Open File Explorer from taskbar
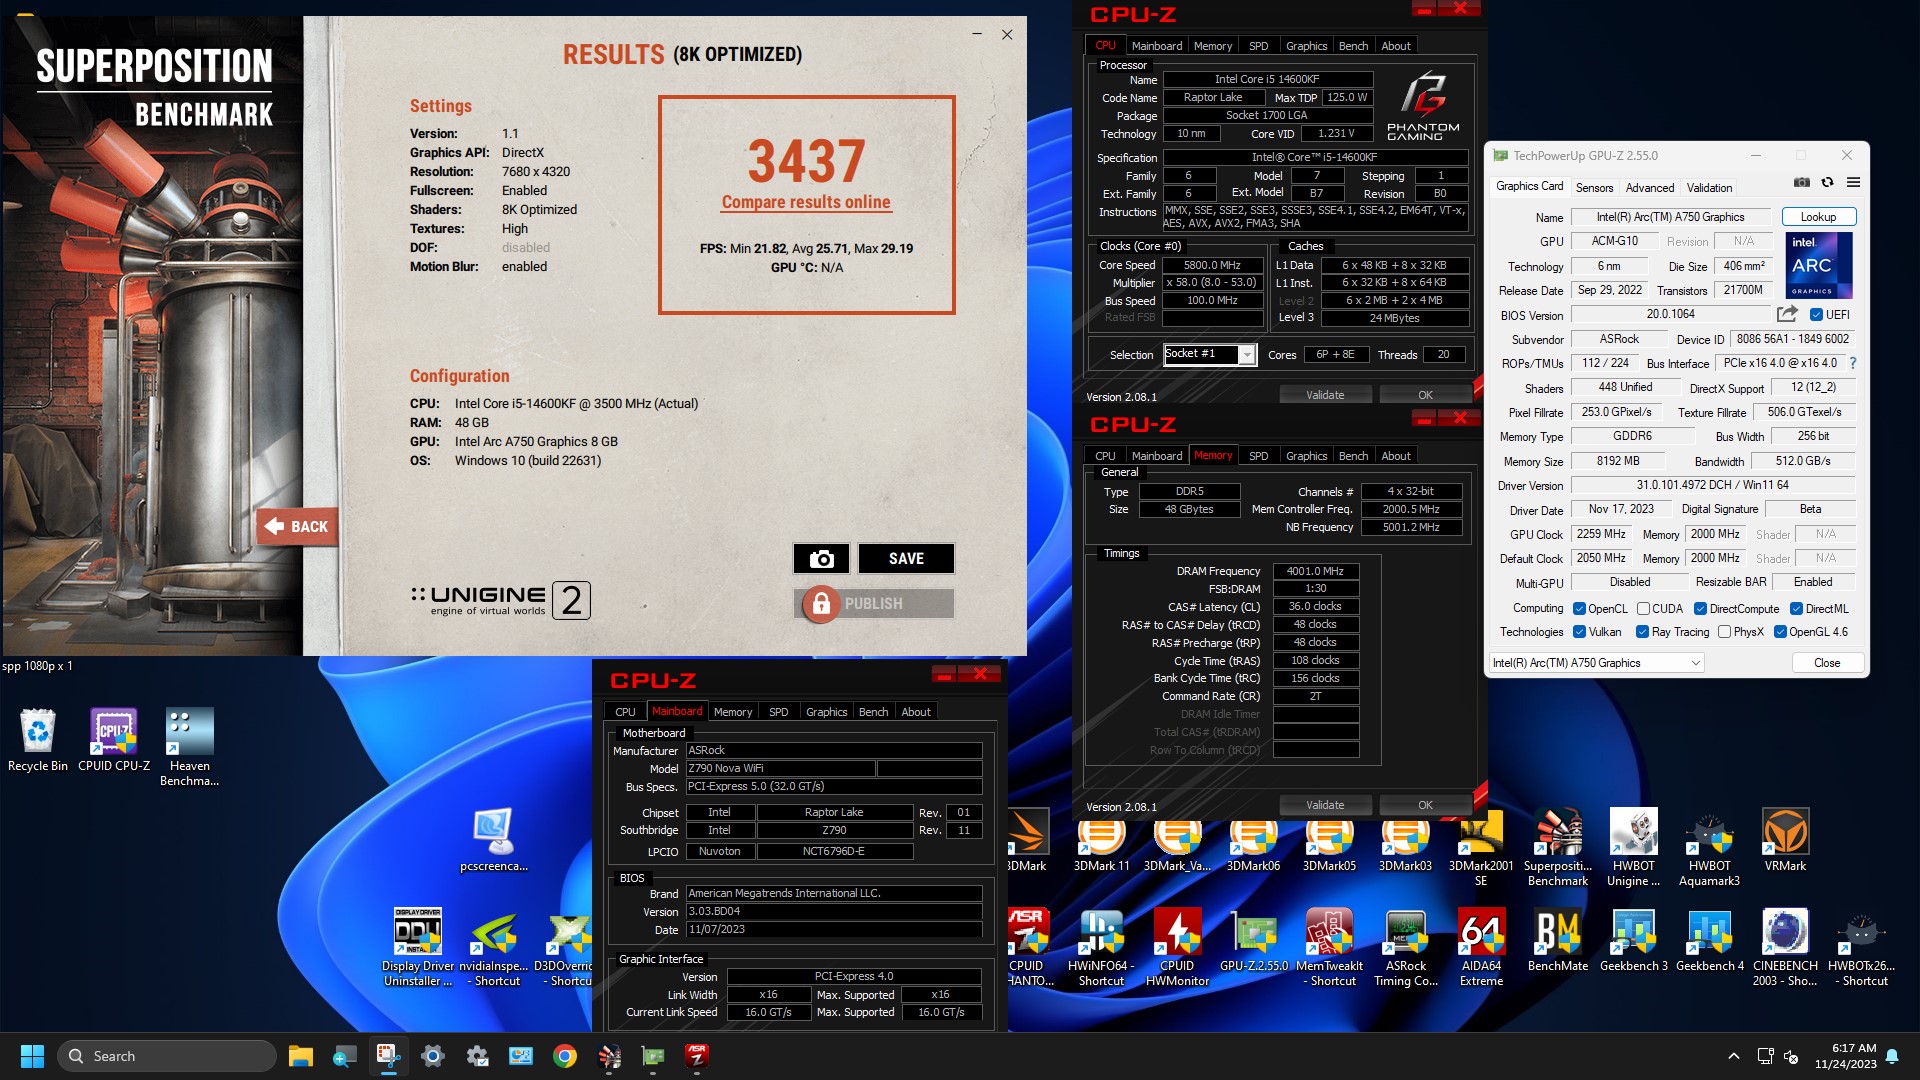 pyautogui.click(x=300, y=1056)
